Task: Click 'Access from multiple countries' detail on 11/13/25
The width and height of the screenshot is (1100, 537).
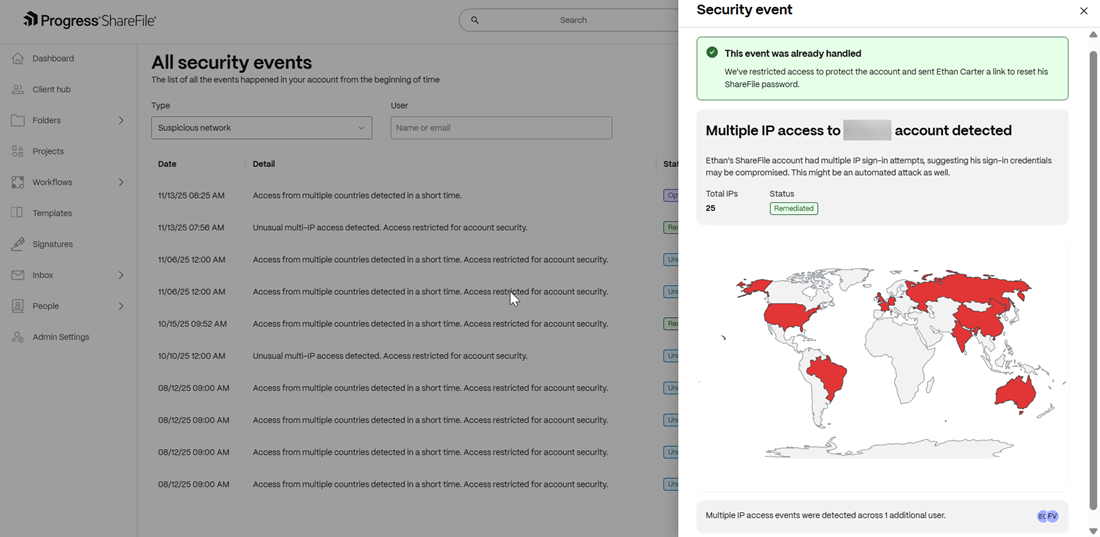Action: coord(357,195)
